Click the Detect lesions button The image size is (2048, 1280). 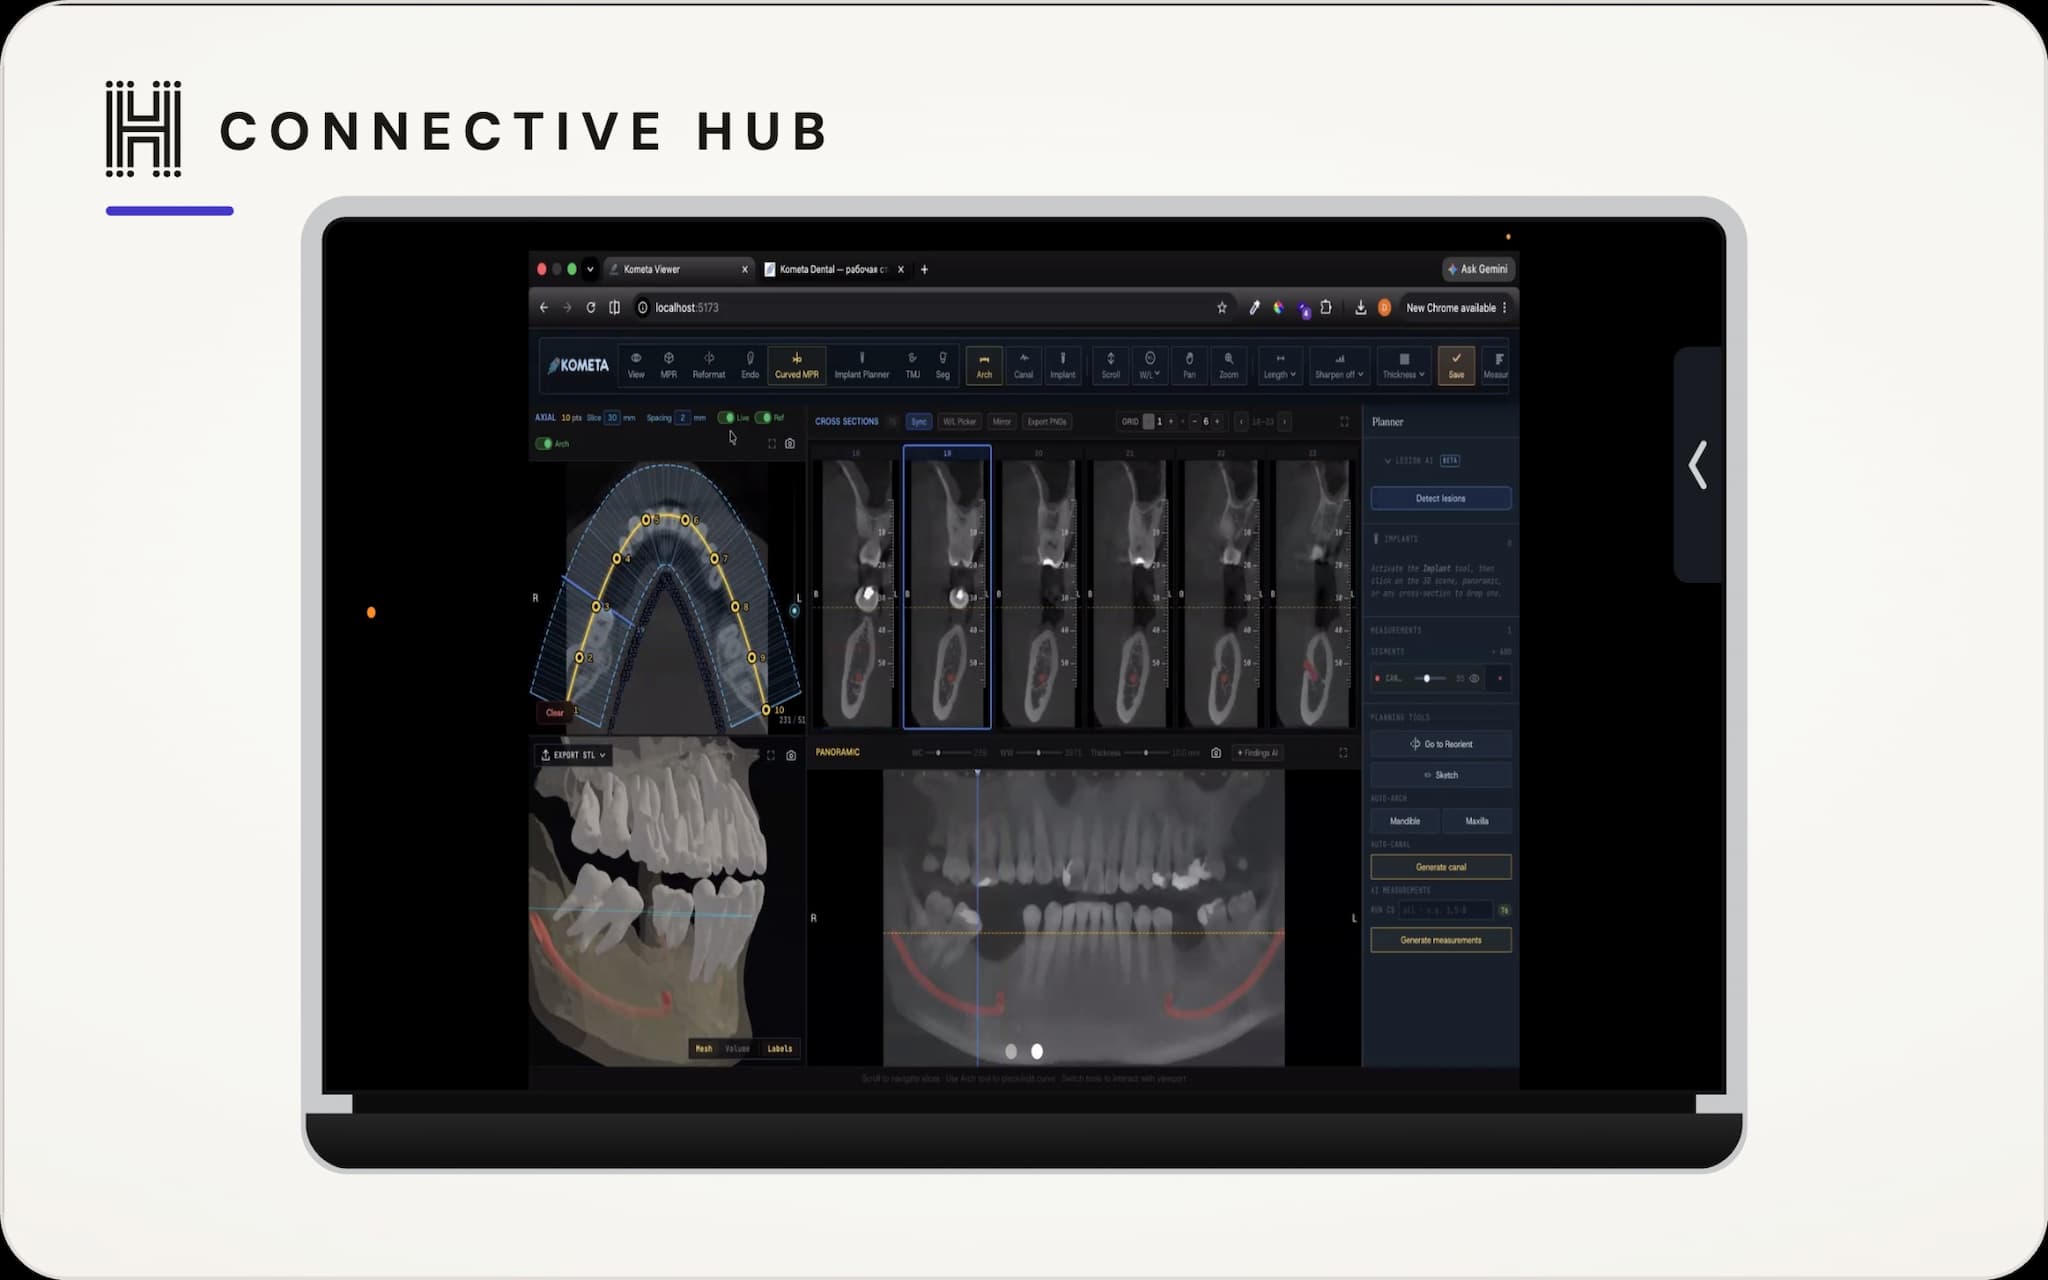tap(1440, 498)
